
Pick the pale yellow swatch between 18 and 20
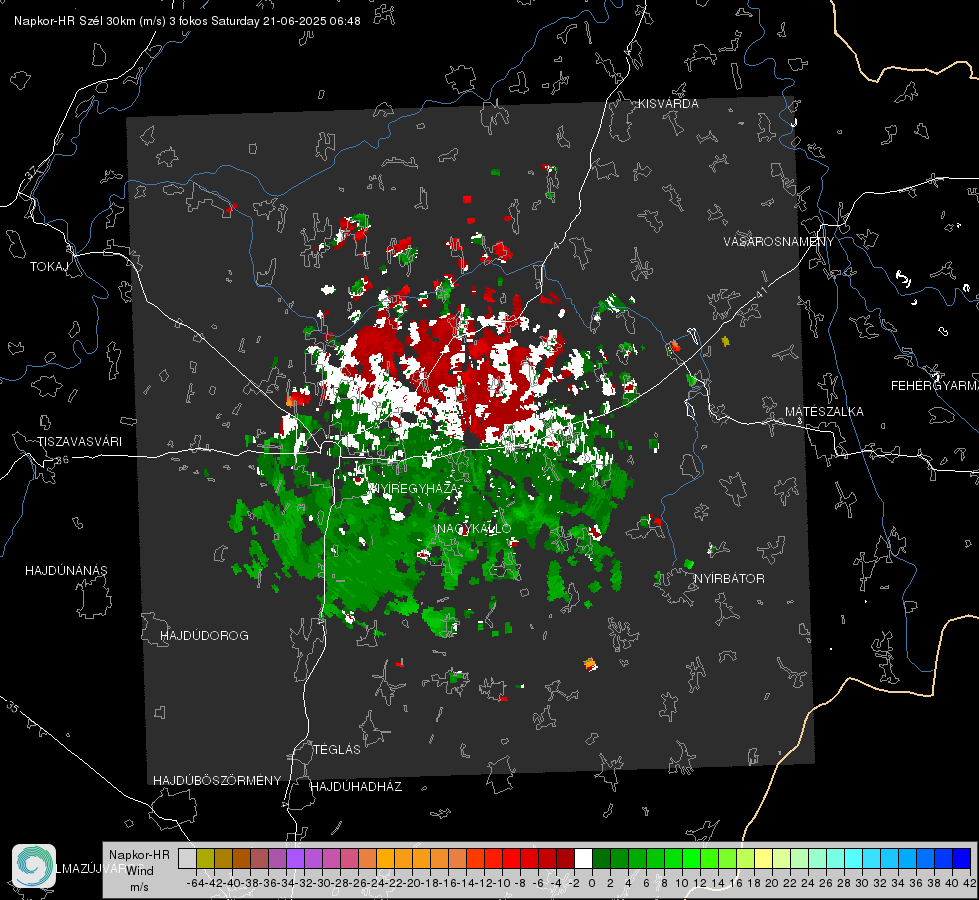click(x=763, y=859)
